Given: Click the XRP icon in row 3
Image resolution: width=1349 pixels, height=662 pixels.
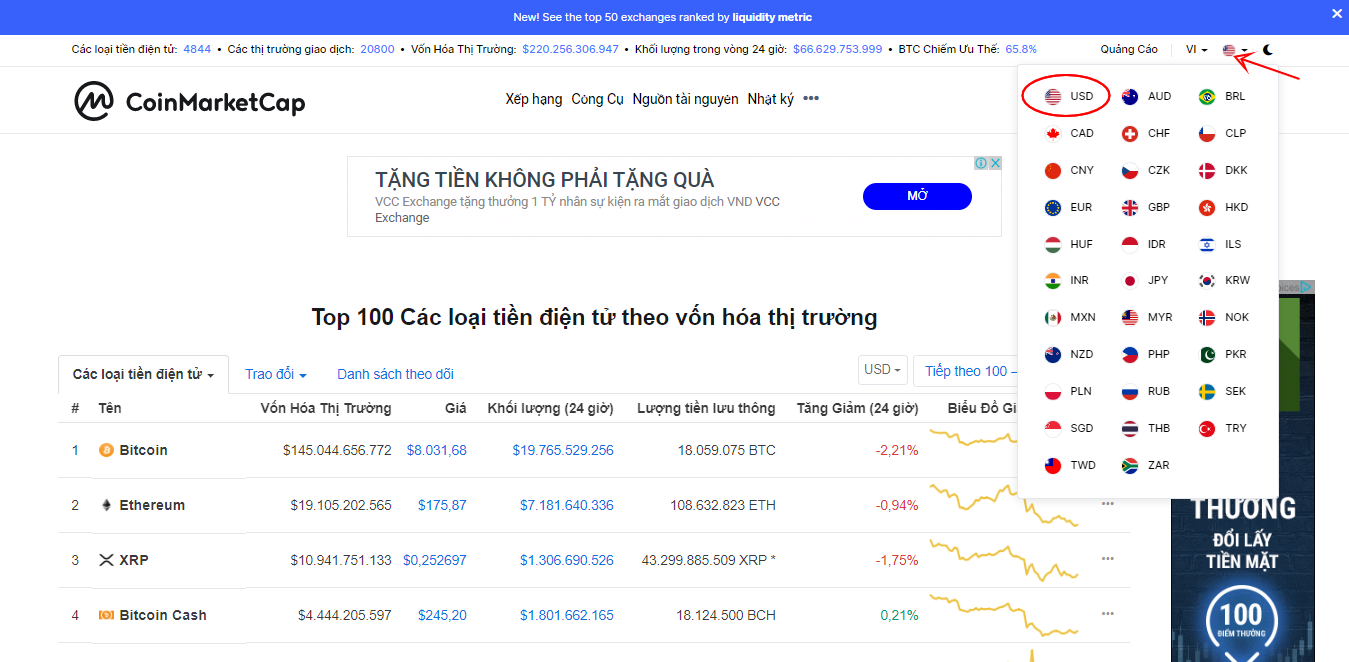Looking at the screenshot, I should pyautogui.click(x=107, y=560).
